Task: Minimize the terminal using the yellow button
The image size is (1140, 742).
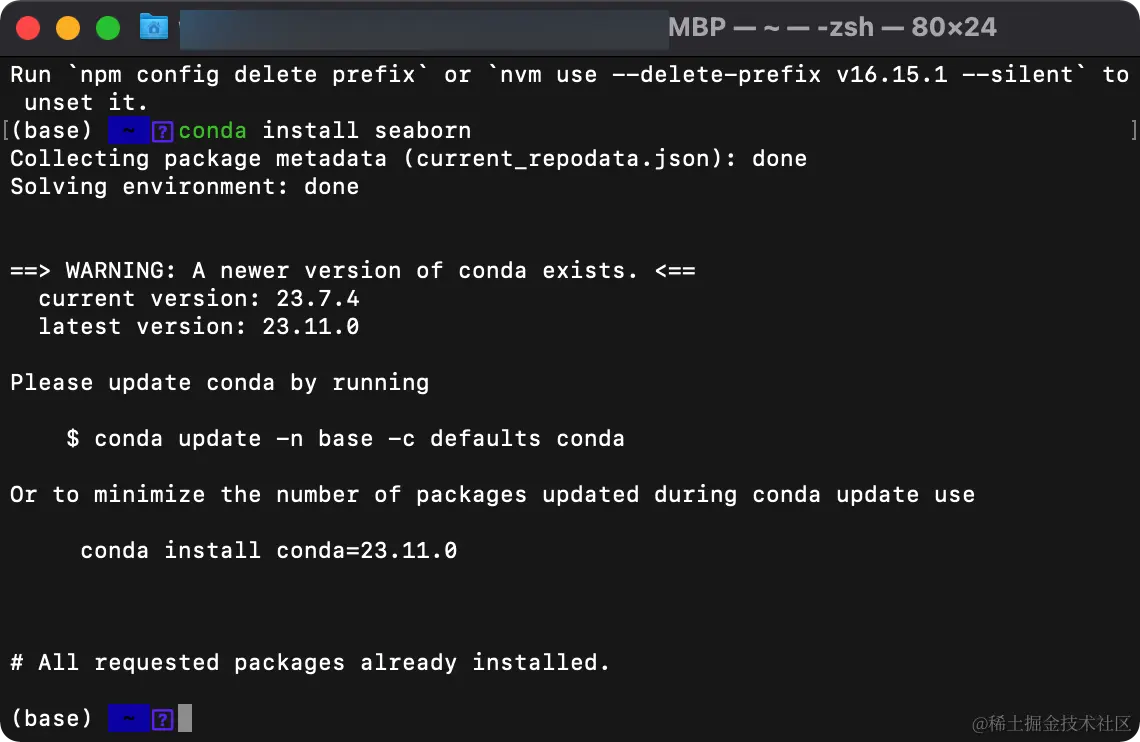Action: click(68, 28)
